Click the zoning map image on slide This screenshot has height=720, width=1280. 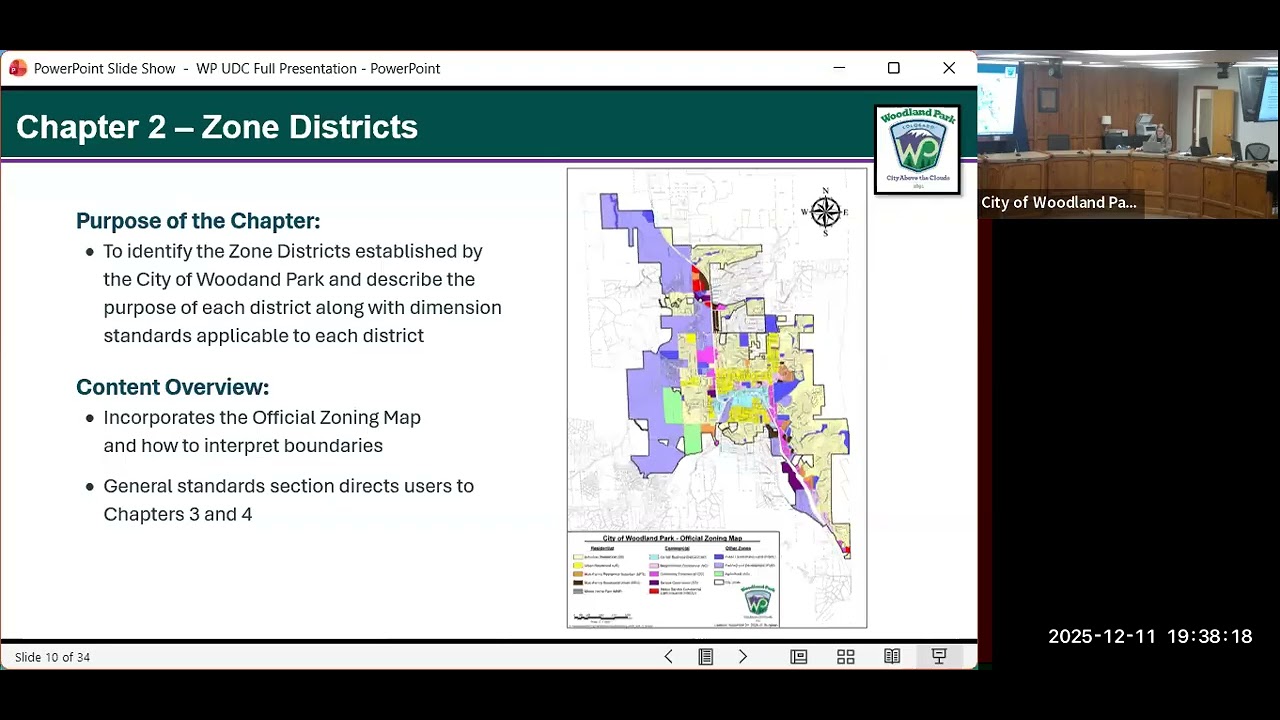click(x=717, y=398)
